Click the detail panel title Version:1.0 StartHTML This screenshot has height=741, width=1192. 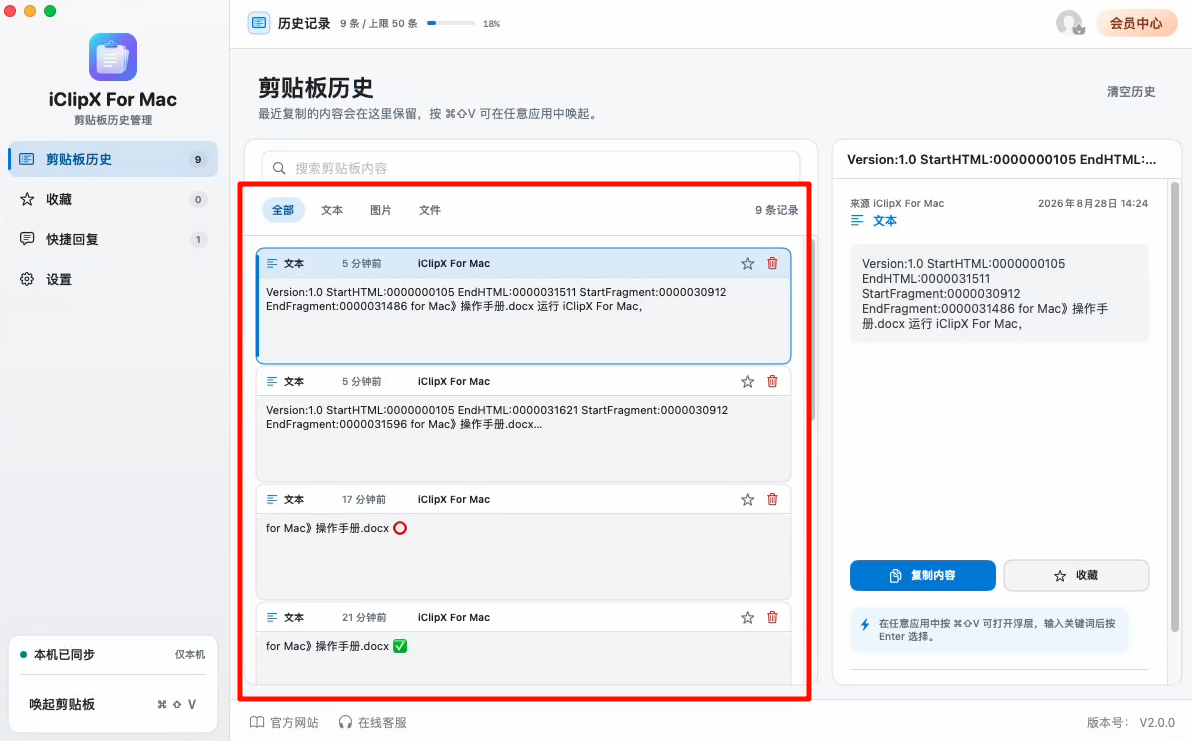pyautogui.click(x=1001, y=160)
